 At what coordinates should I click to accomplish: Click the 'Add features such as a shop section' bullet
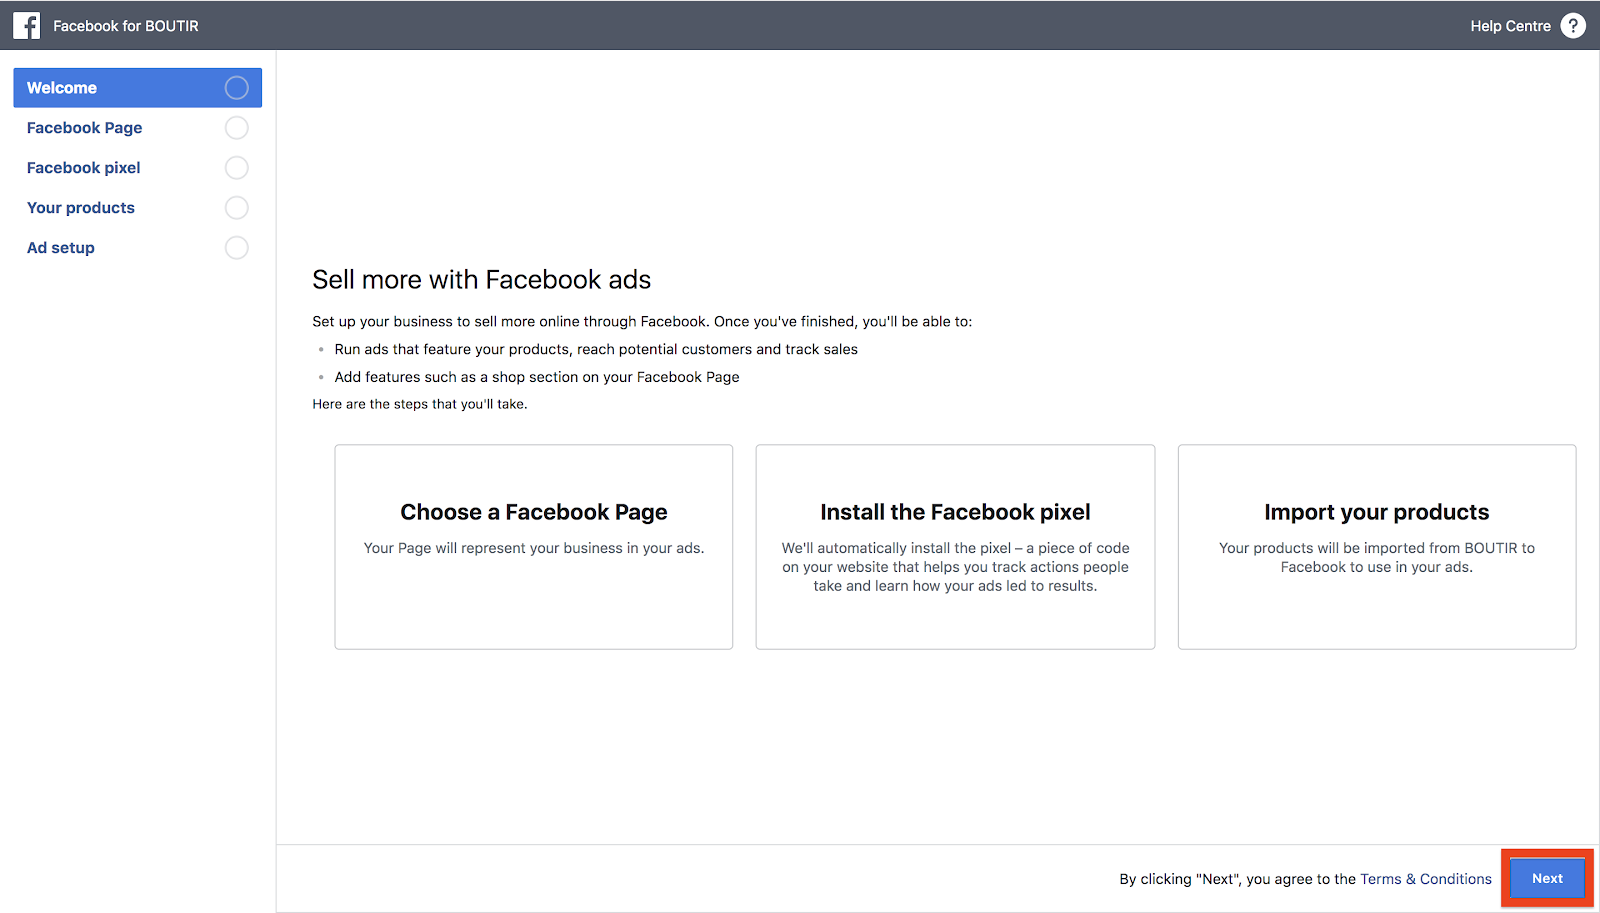pyautogui.click(x=537, y=377)
